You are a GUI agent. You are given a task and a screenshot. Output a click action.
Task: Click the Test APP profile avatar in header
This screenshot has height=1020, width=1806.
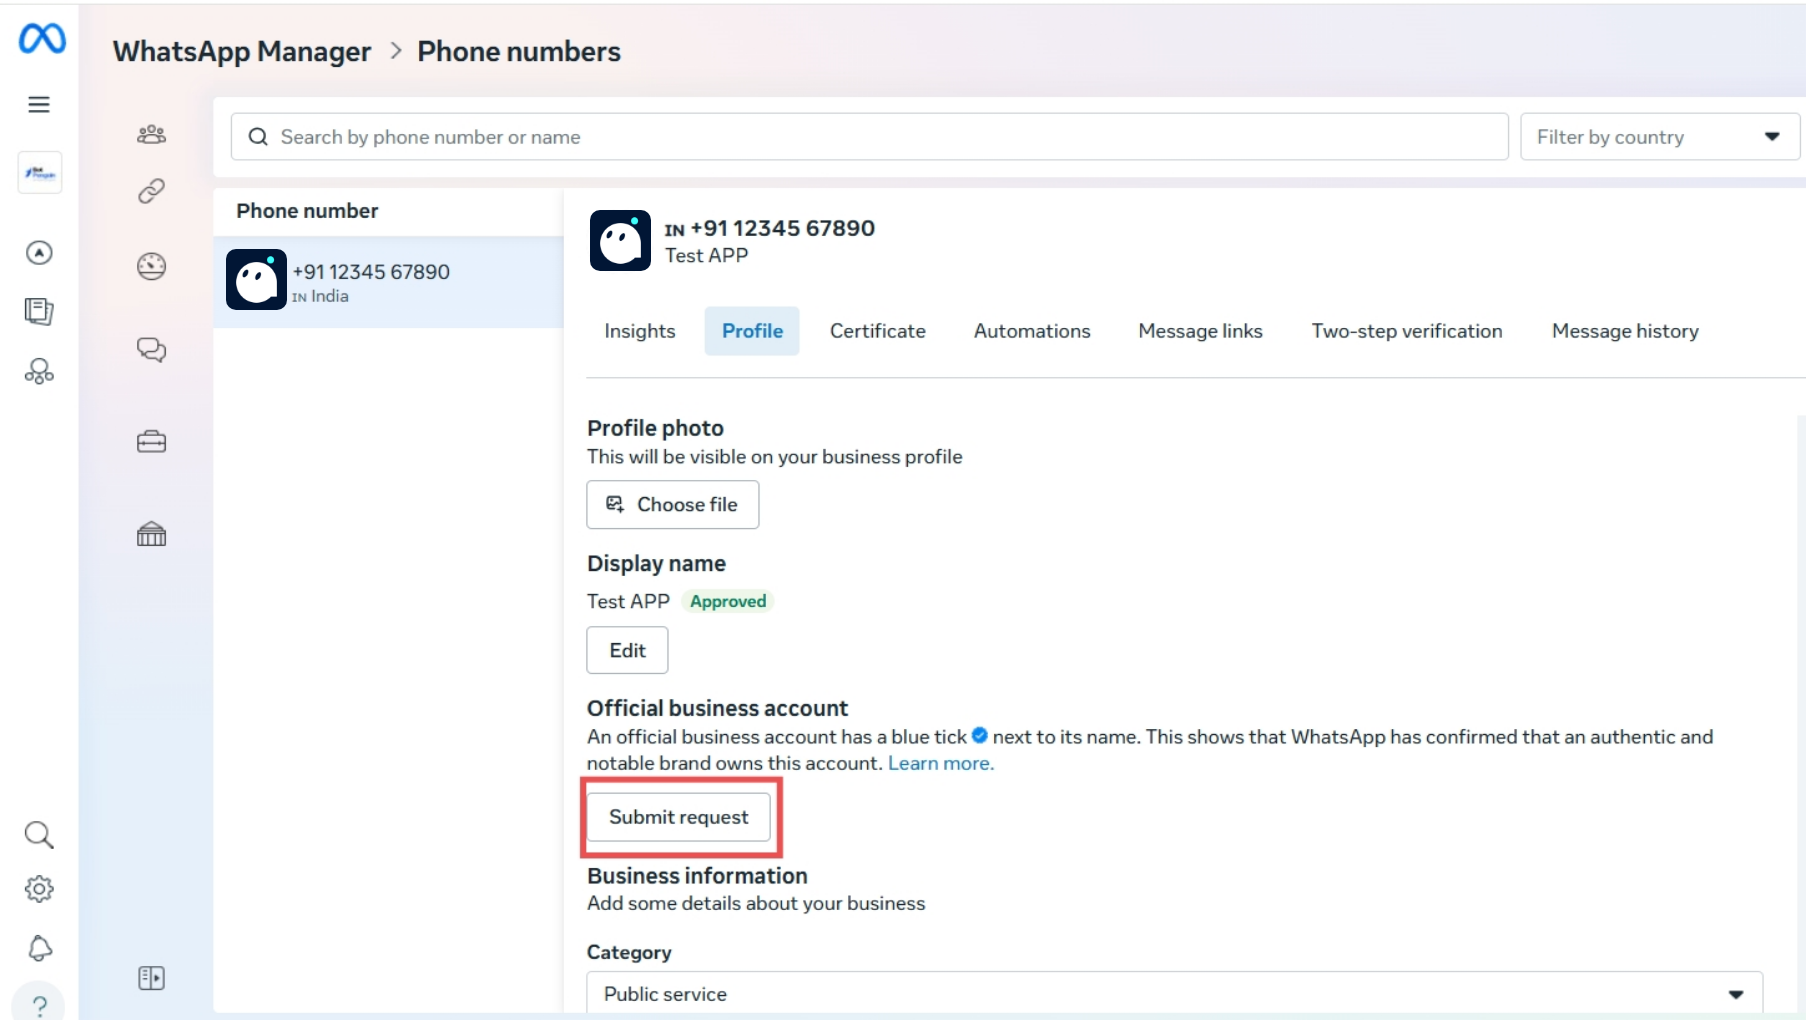(x=620, y=240)
